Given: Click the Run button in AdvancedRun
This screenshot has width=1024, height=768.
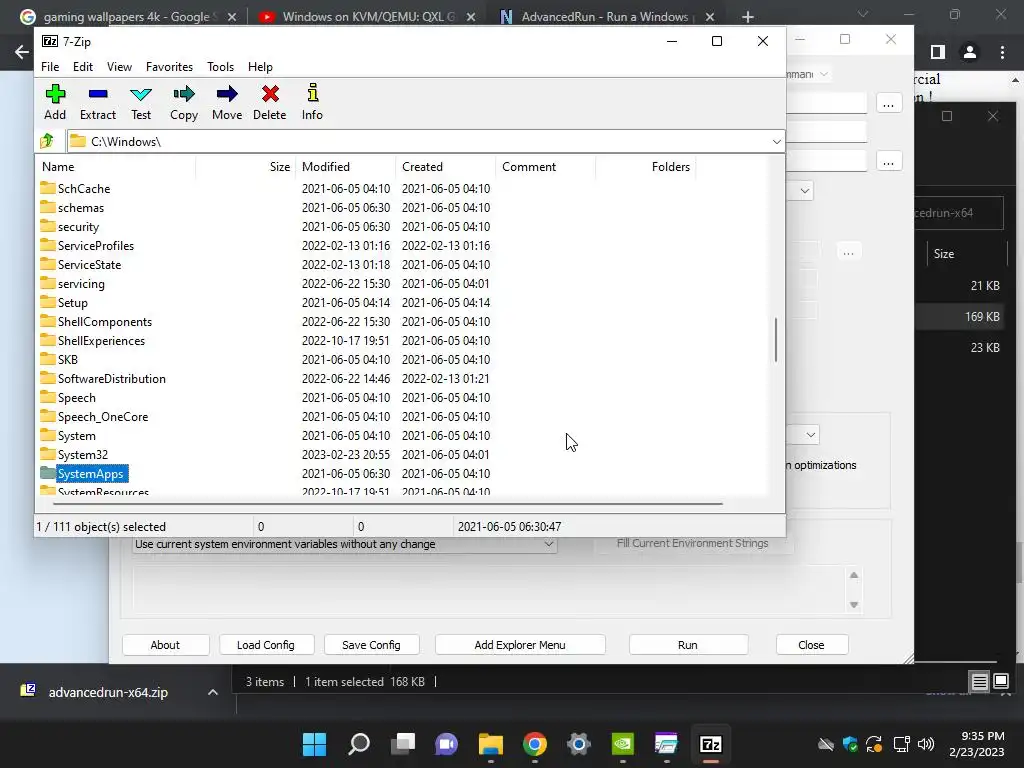Looking at the screenshot, I should [x=688, y=645].
